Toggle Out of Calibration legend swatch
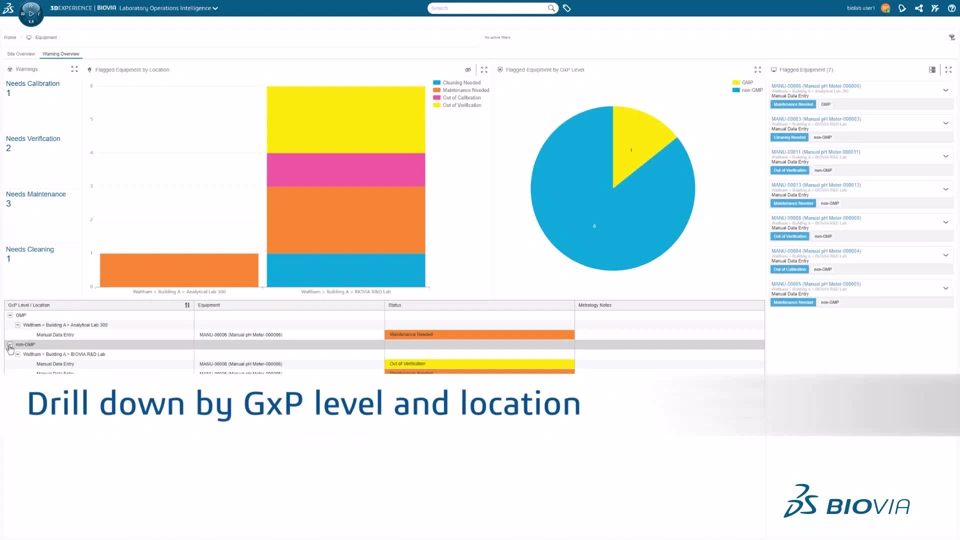The width and height of the screenshot is (960, 540). click(437, 97)
